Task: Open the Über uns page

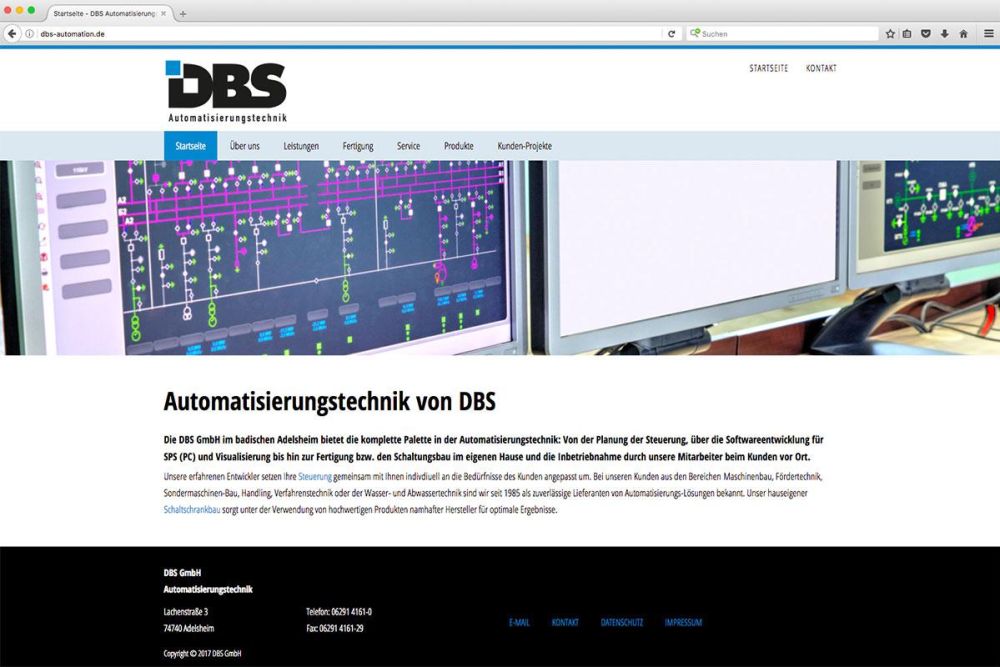Action: point(244,145)
